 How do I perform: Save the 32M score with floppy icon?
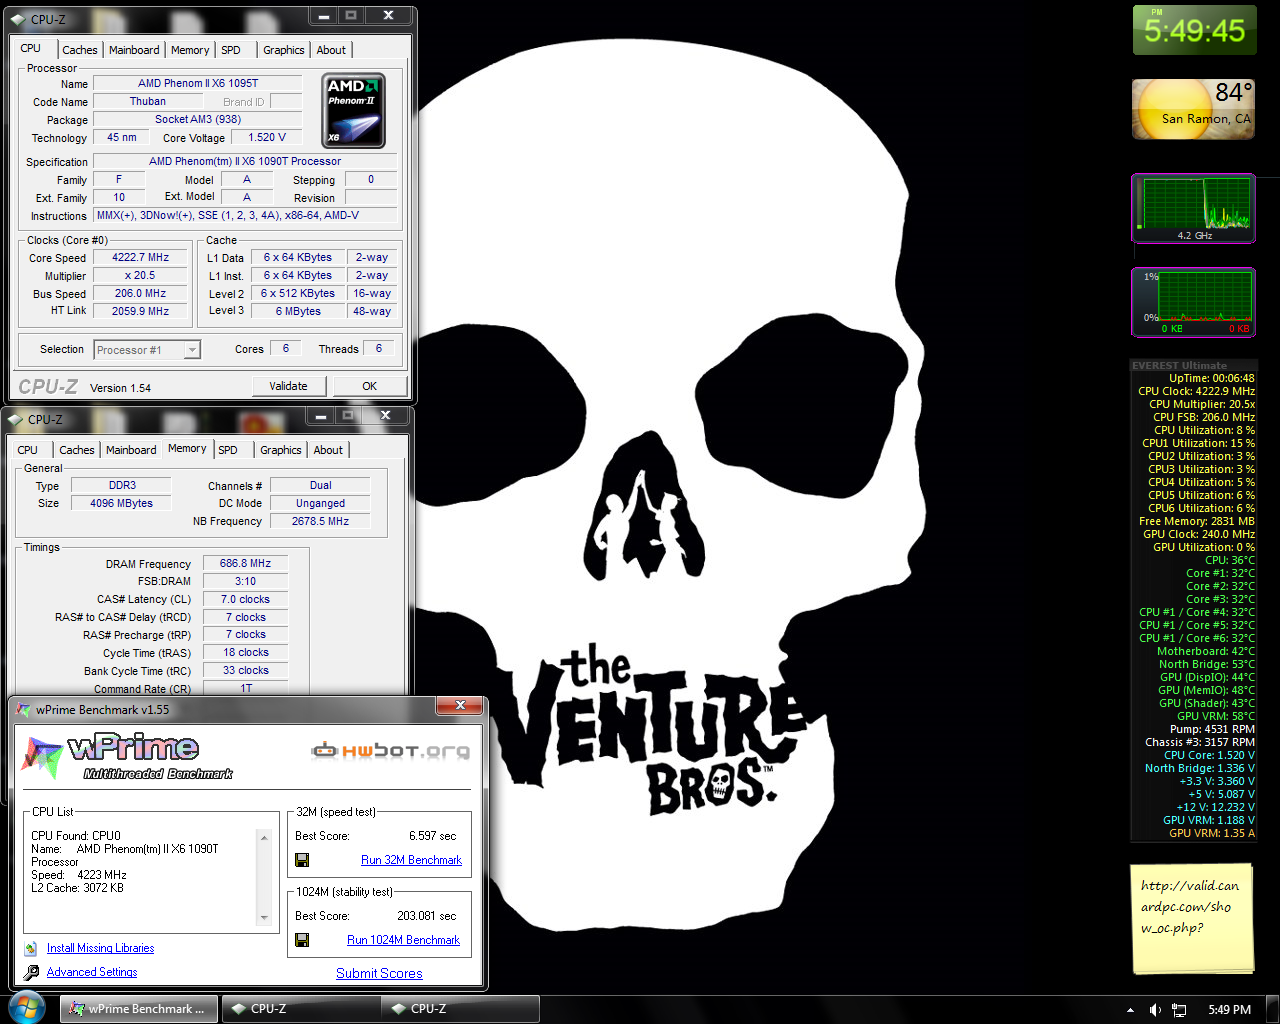pos(302,860)
